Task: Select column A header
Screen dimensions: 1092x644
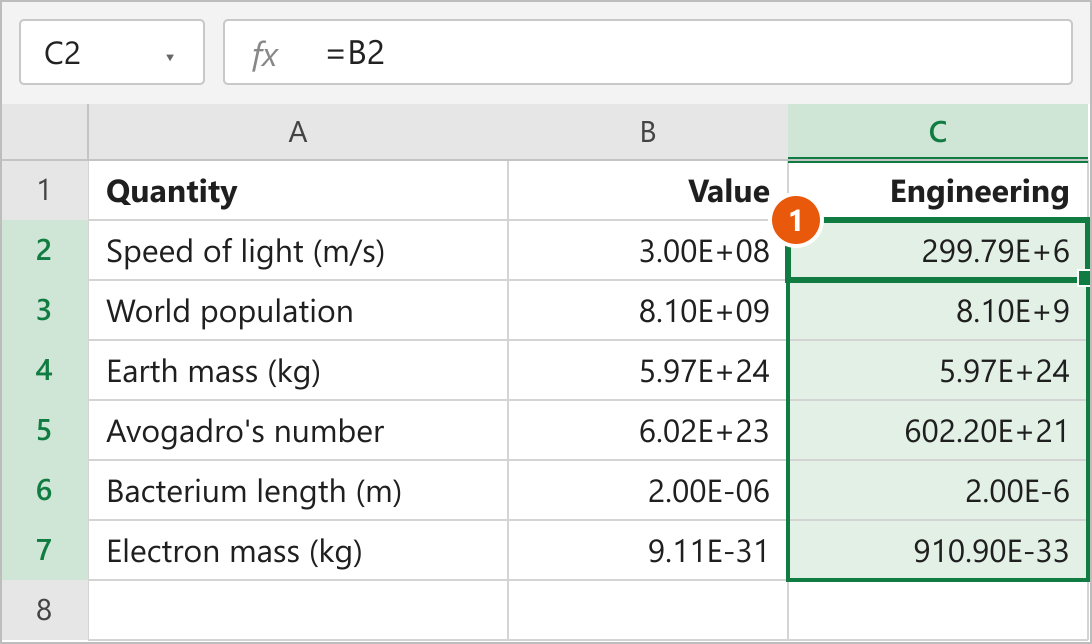Action: click(x=298, y=132)
